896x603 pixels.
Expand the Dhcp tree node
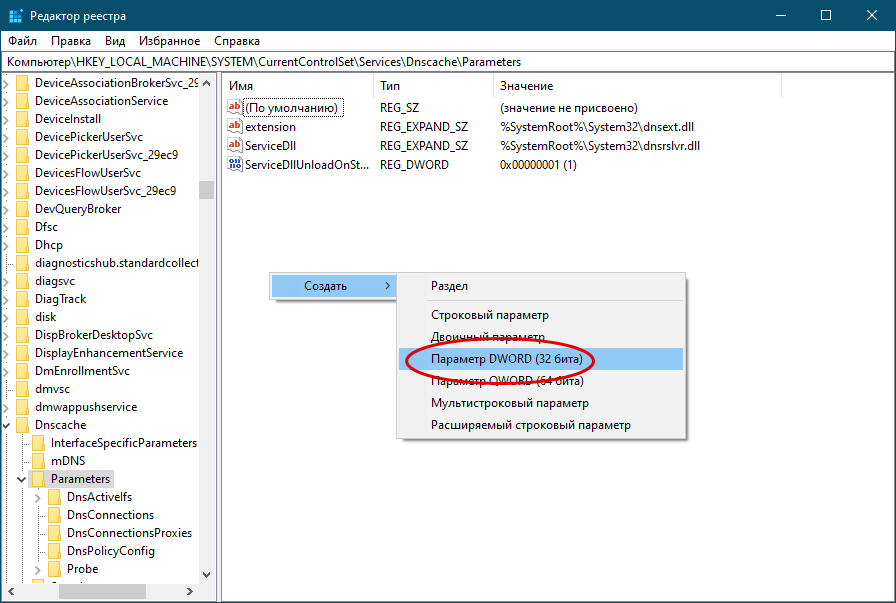click(x=6, y=245)
